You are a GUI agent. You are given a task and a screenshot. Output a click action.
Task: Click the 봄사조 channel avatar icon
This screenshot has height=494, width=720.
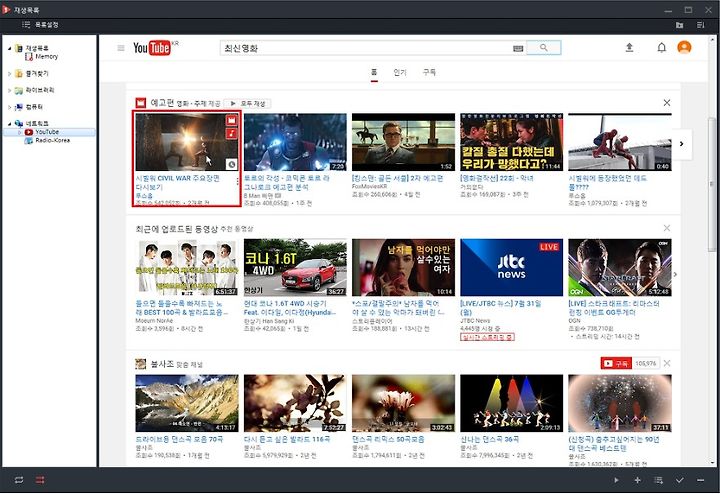tap(141, 364)
